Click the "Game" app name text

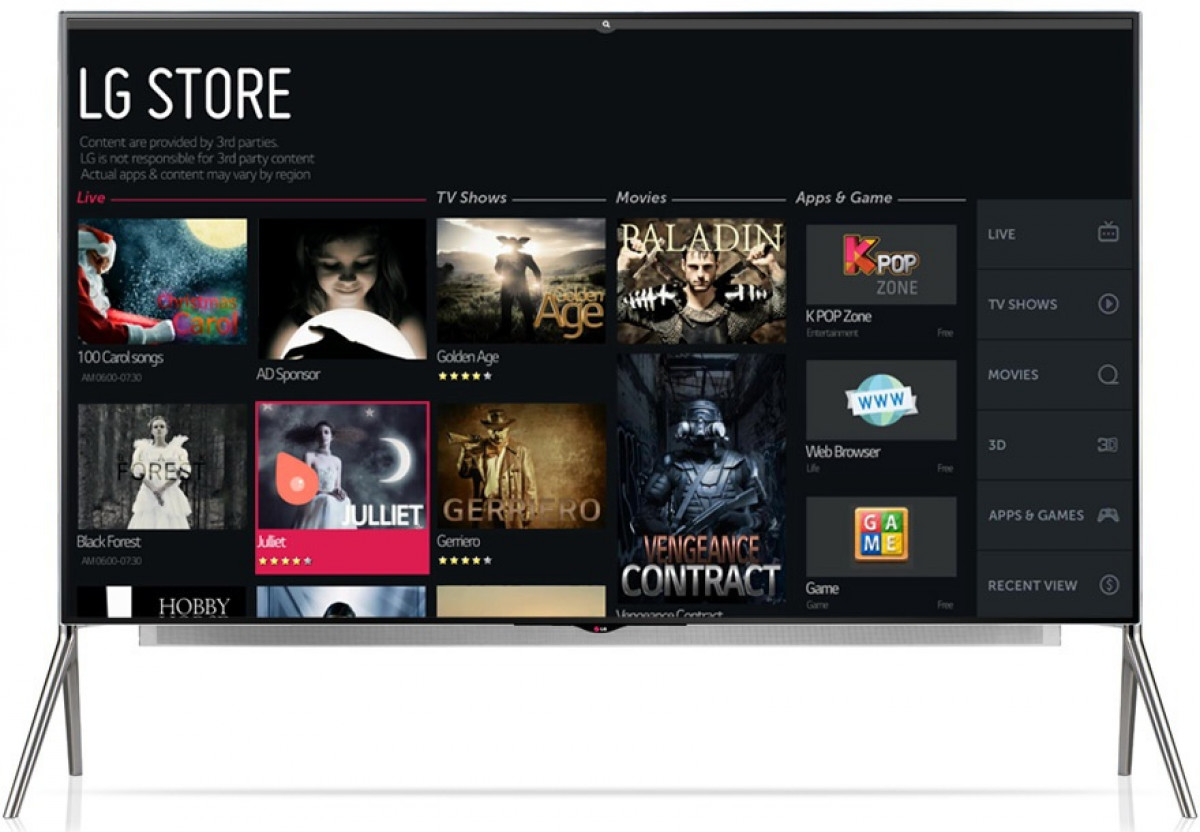[x=822, y=589]
